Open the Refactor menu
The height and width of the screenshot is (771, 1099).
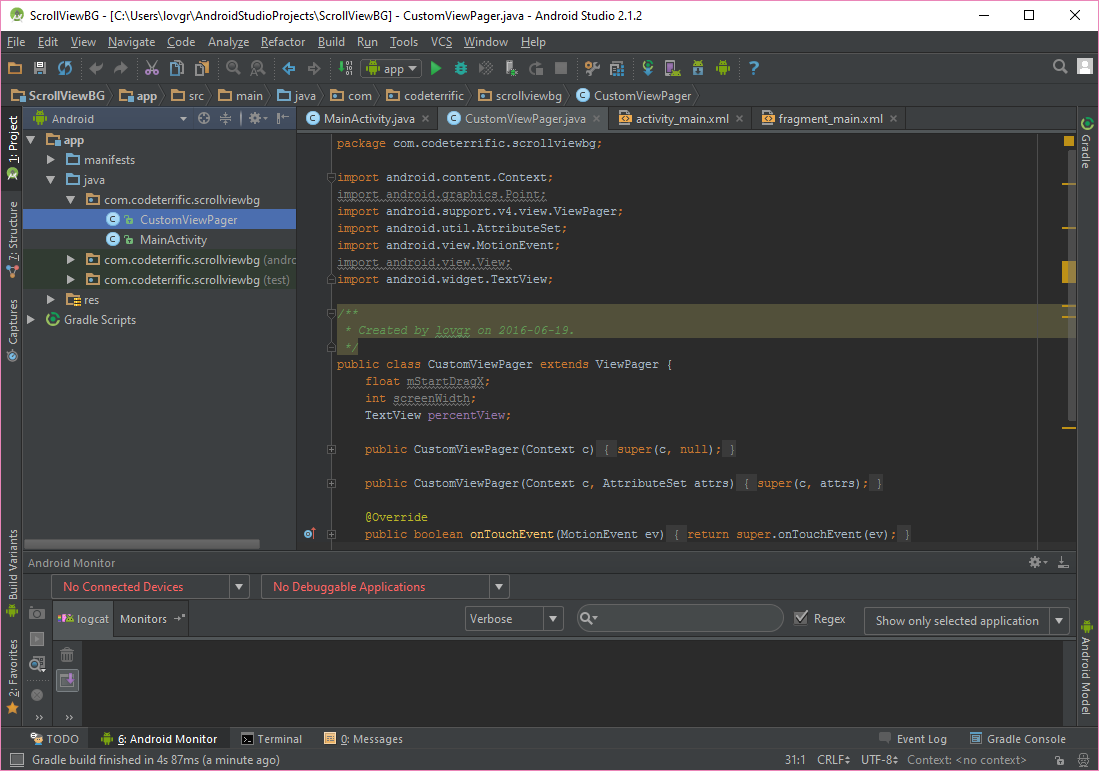click(282, 42)
